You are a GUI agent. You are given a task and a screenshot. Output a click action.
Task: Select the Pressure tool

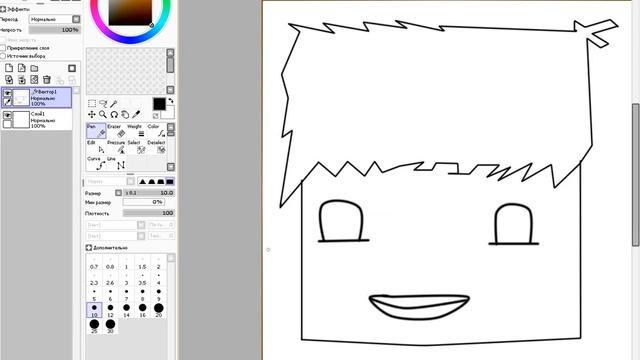[x=116, y=147]
